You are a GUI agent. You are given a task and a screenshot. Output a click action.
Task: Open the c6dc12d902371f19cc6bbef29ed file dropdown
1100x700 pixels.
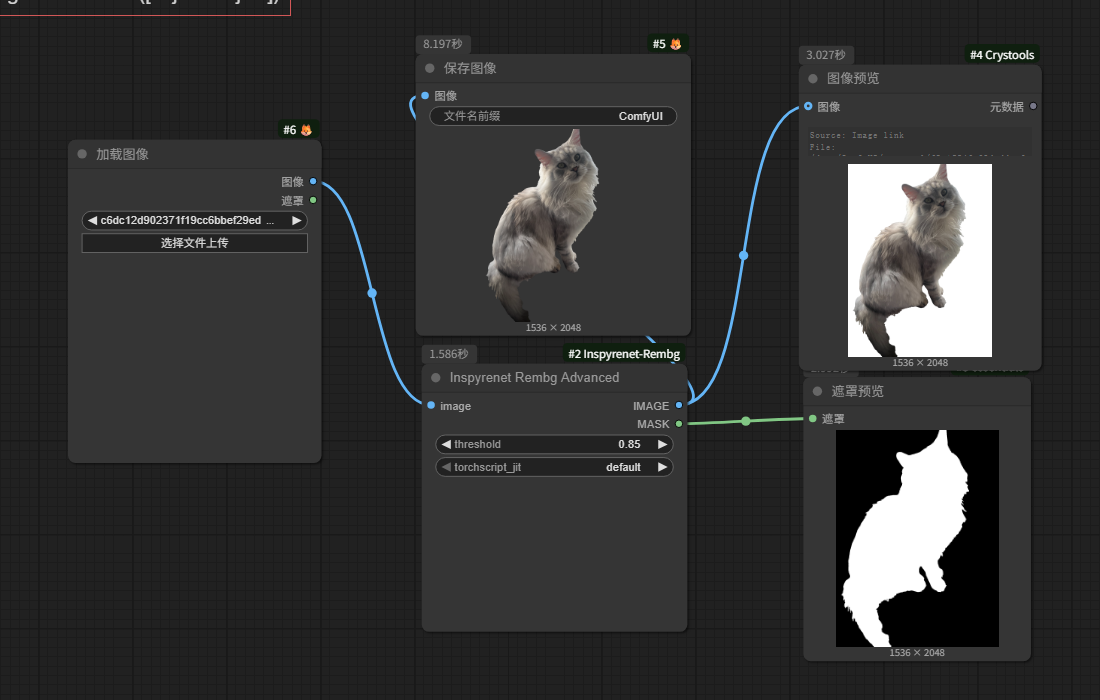pyautogui.click(x=194, y=220)
